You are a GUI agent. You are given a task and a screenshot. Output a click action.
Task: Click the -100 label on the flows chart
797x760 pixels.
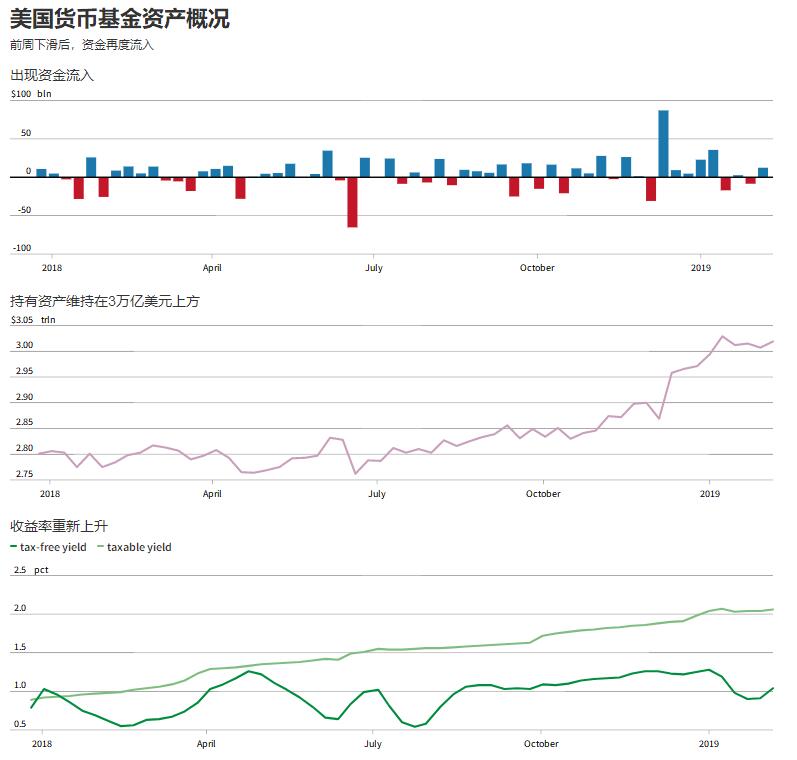coord(22,248)
